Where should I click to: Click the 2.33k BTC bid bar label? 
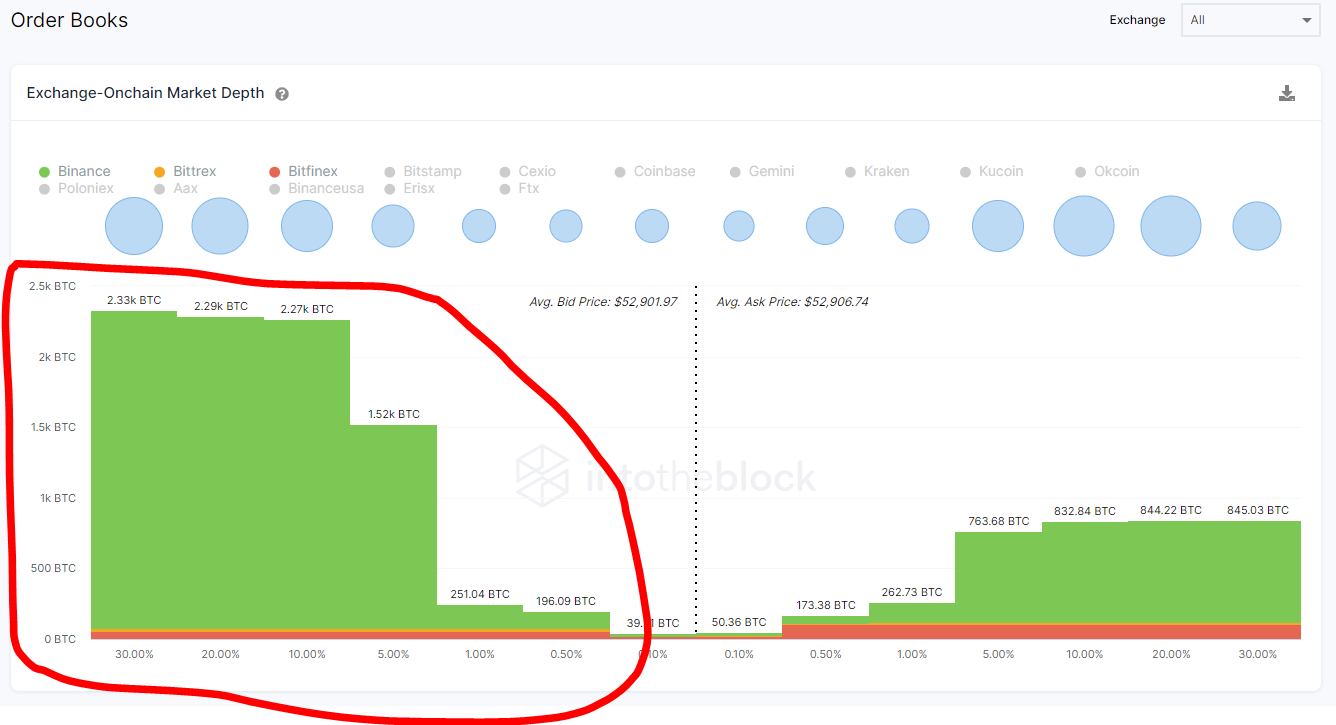(134, 300)
